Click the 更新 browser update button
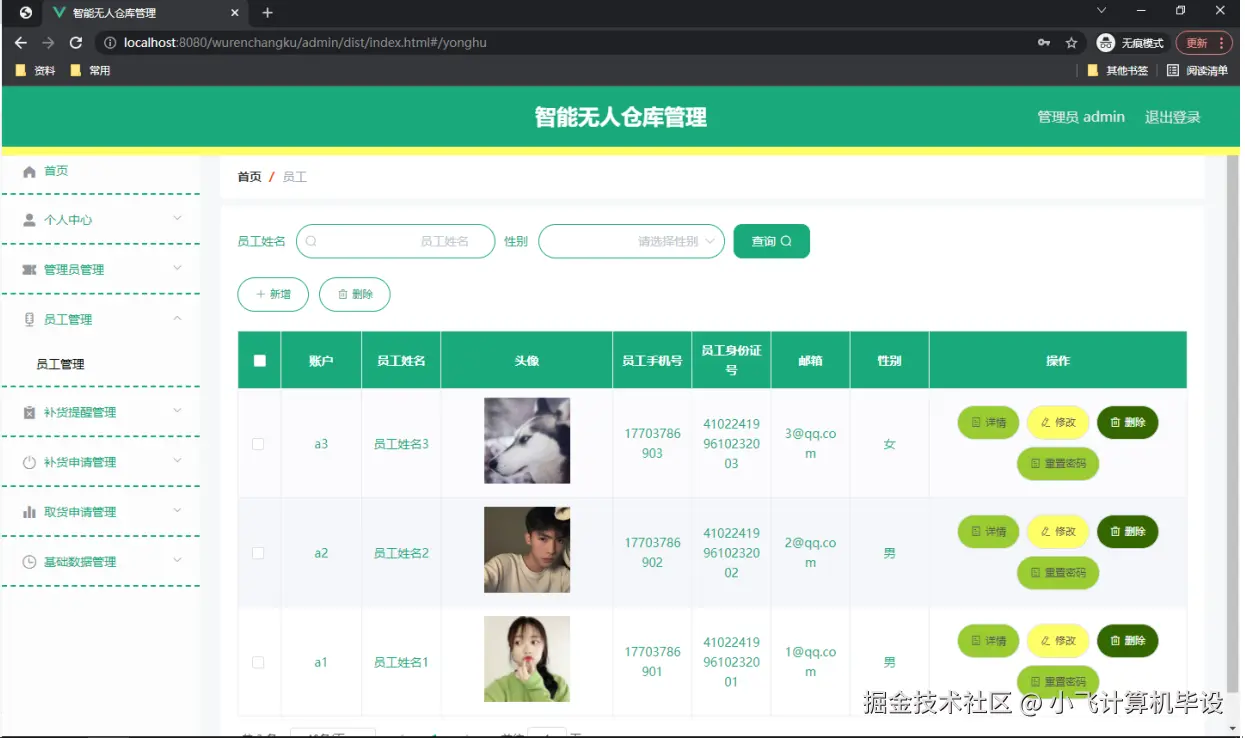Viewport: 1245px width, 738px height. (1204, 43)
